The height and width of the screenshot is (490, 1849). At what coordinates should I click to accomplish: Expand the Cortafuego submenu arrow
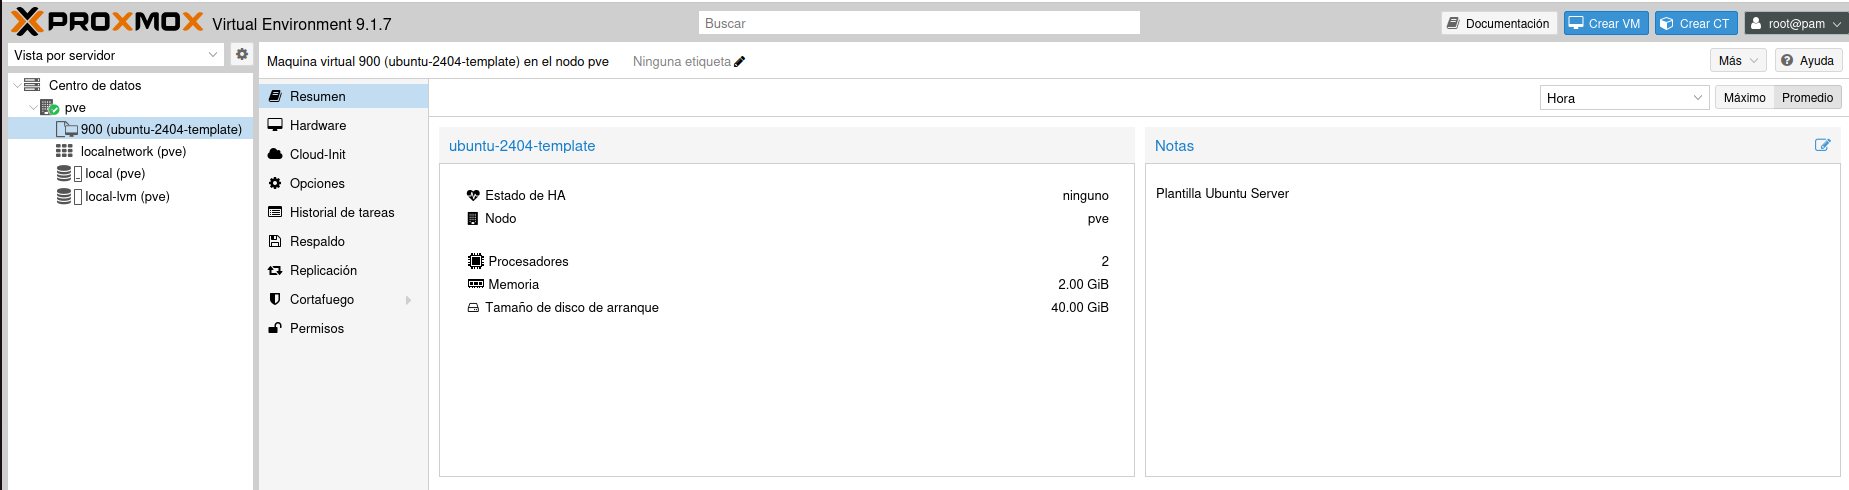click(x=408, y=300)
